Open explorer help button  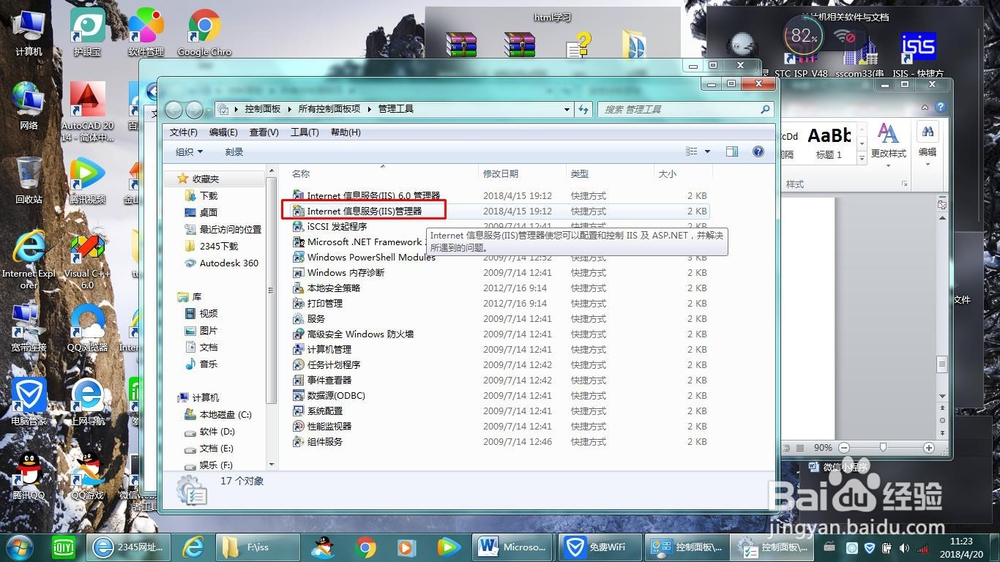tap(758, 151)
